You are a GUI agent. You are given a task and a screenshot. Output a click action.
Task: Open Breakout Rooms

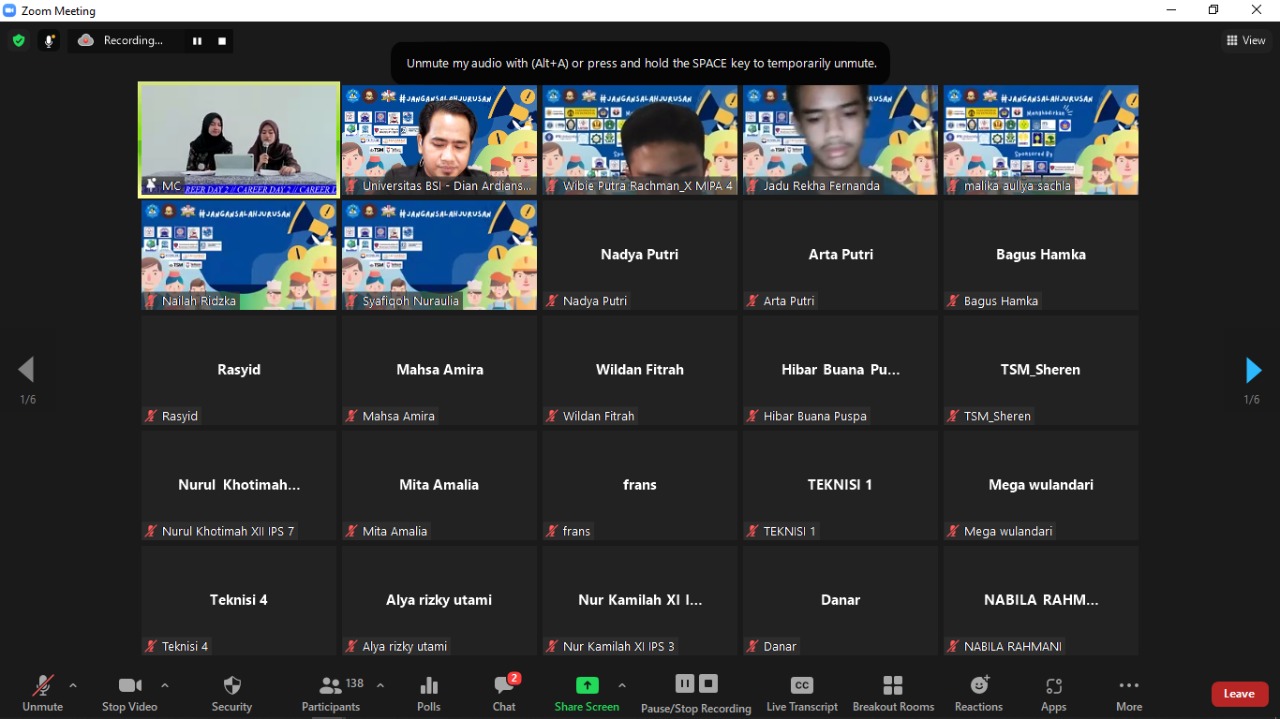(x=893, y=693)
